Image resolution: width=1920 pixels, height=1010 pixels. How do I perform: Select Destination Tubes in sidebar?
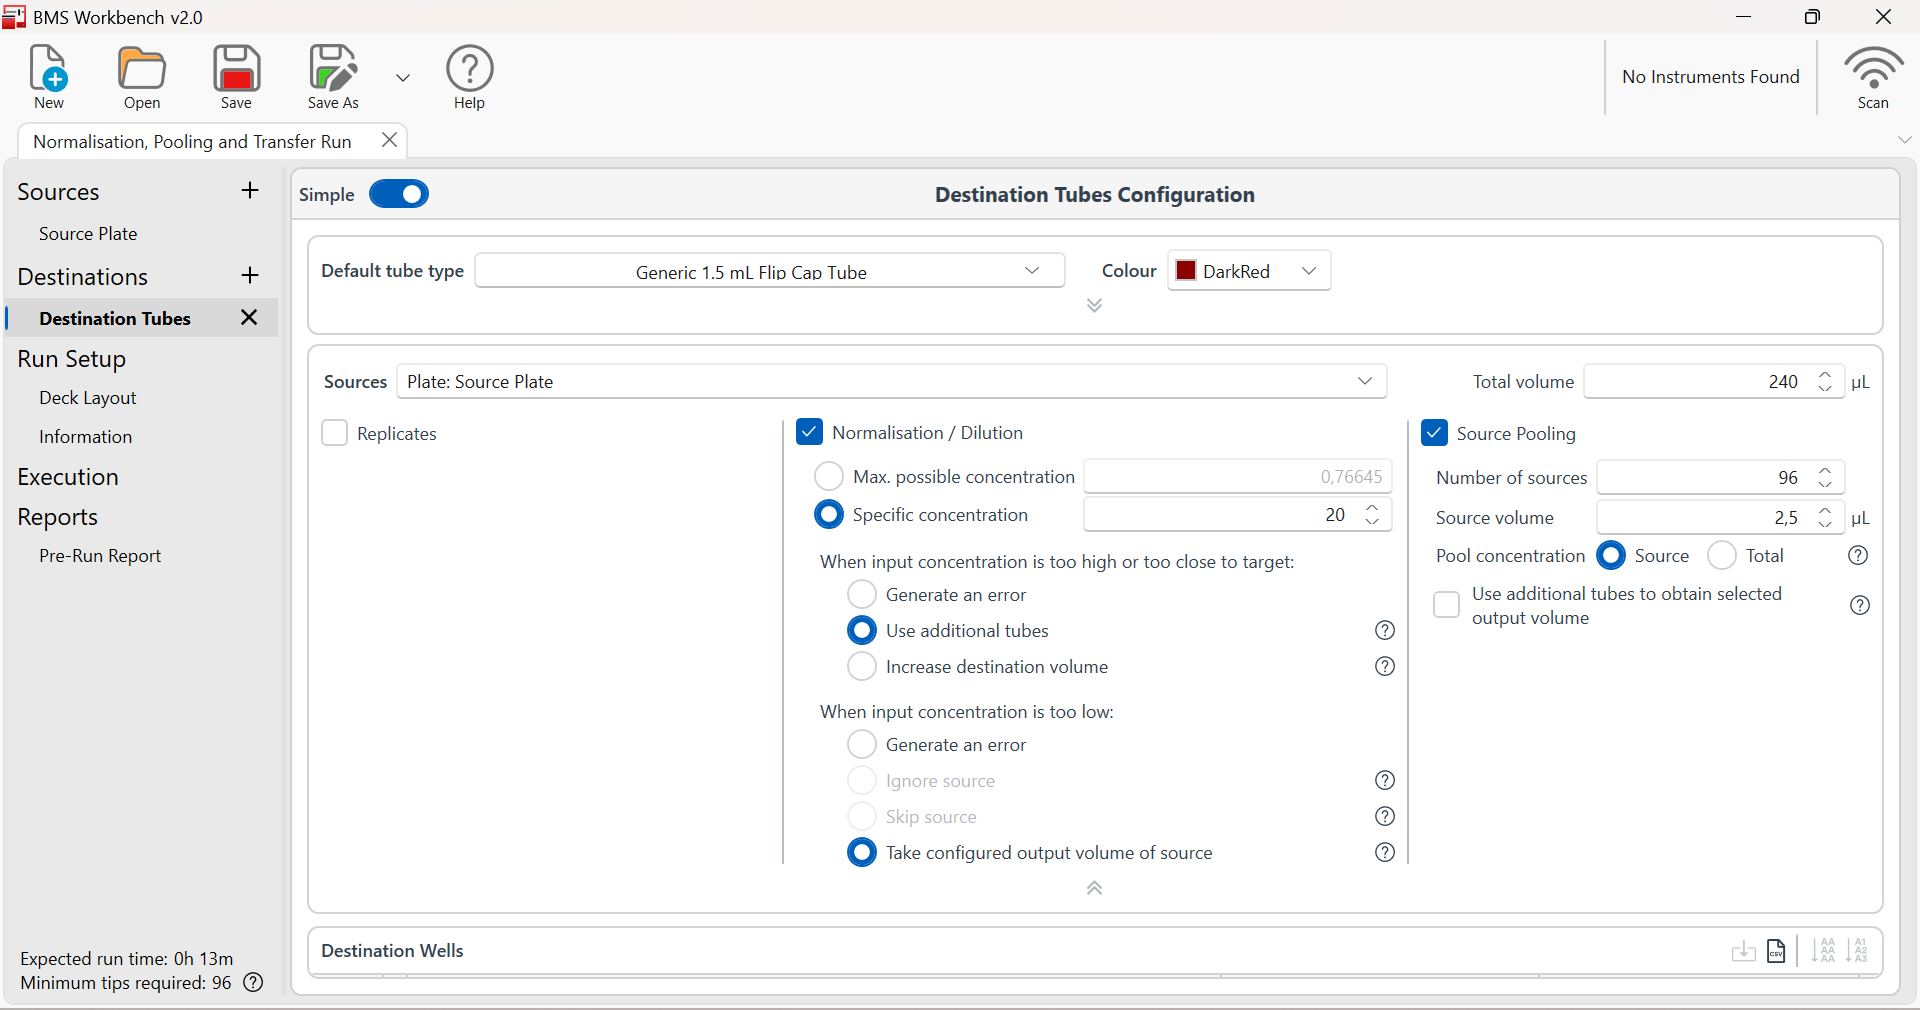[x=115, y=318]
